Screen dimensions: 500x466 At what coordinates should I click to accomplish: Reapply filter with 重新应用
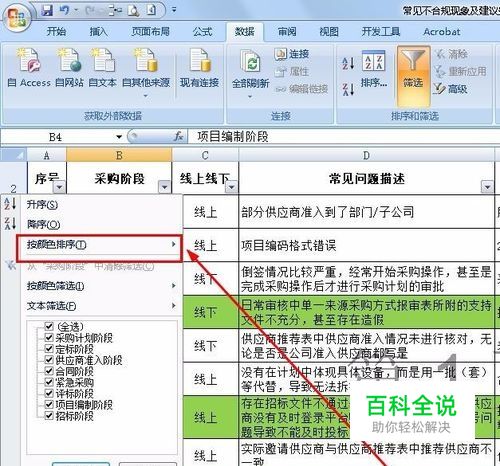click(x=460, y=71)
